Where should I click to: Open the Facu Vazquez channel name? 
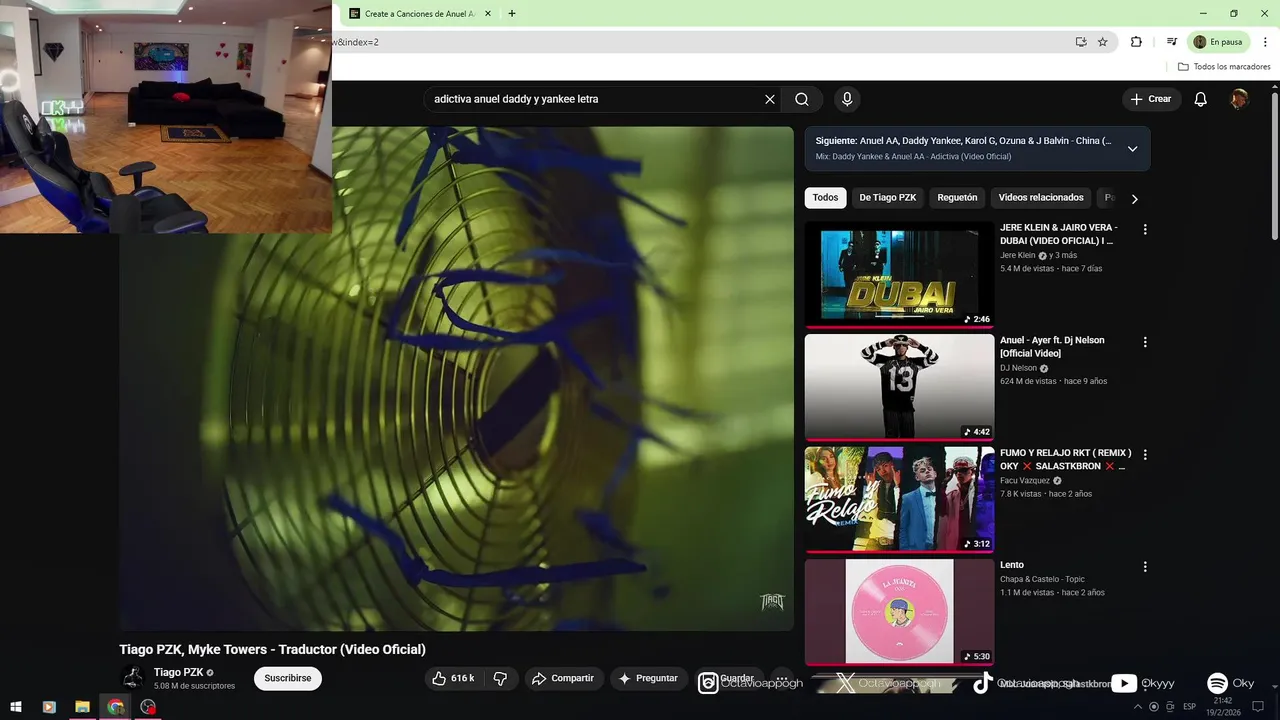point(1025,480)
